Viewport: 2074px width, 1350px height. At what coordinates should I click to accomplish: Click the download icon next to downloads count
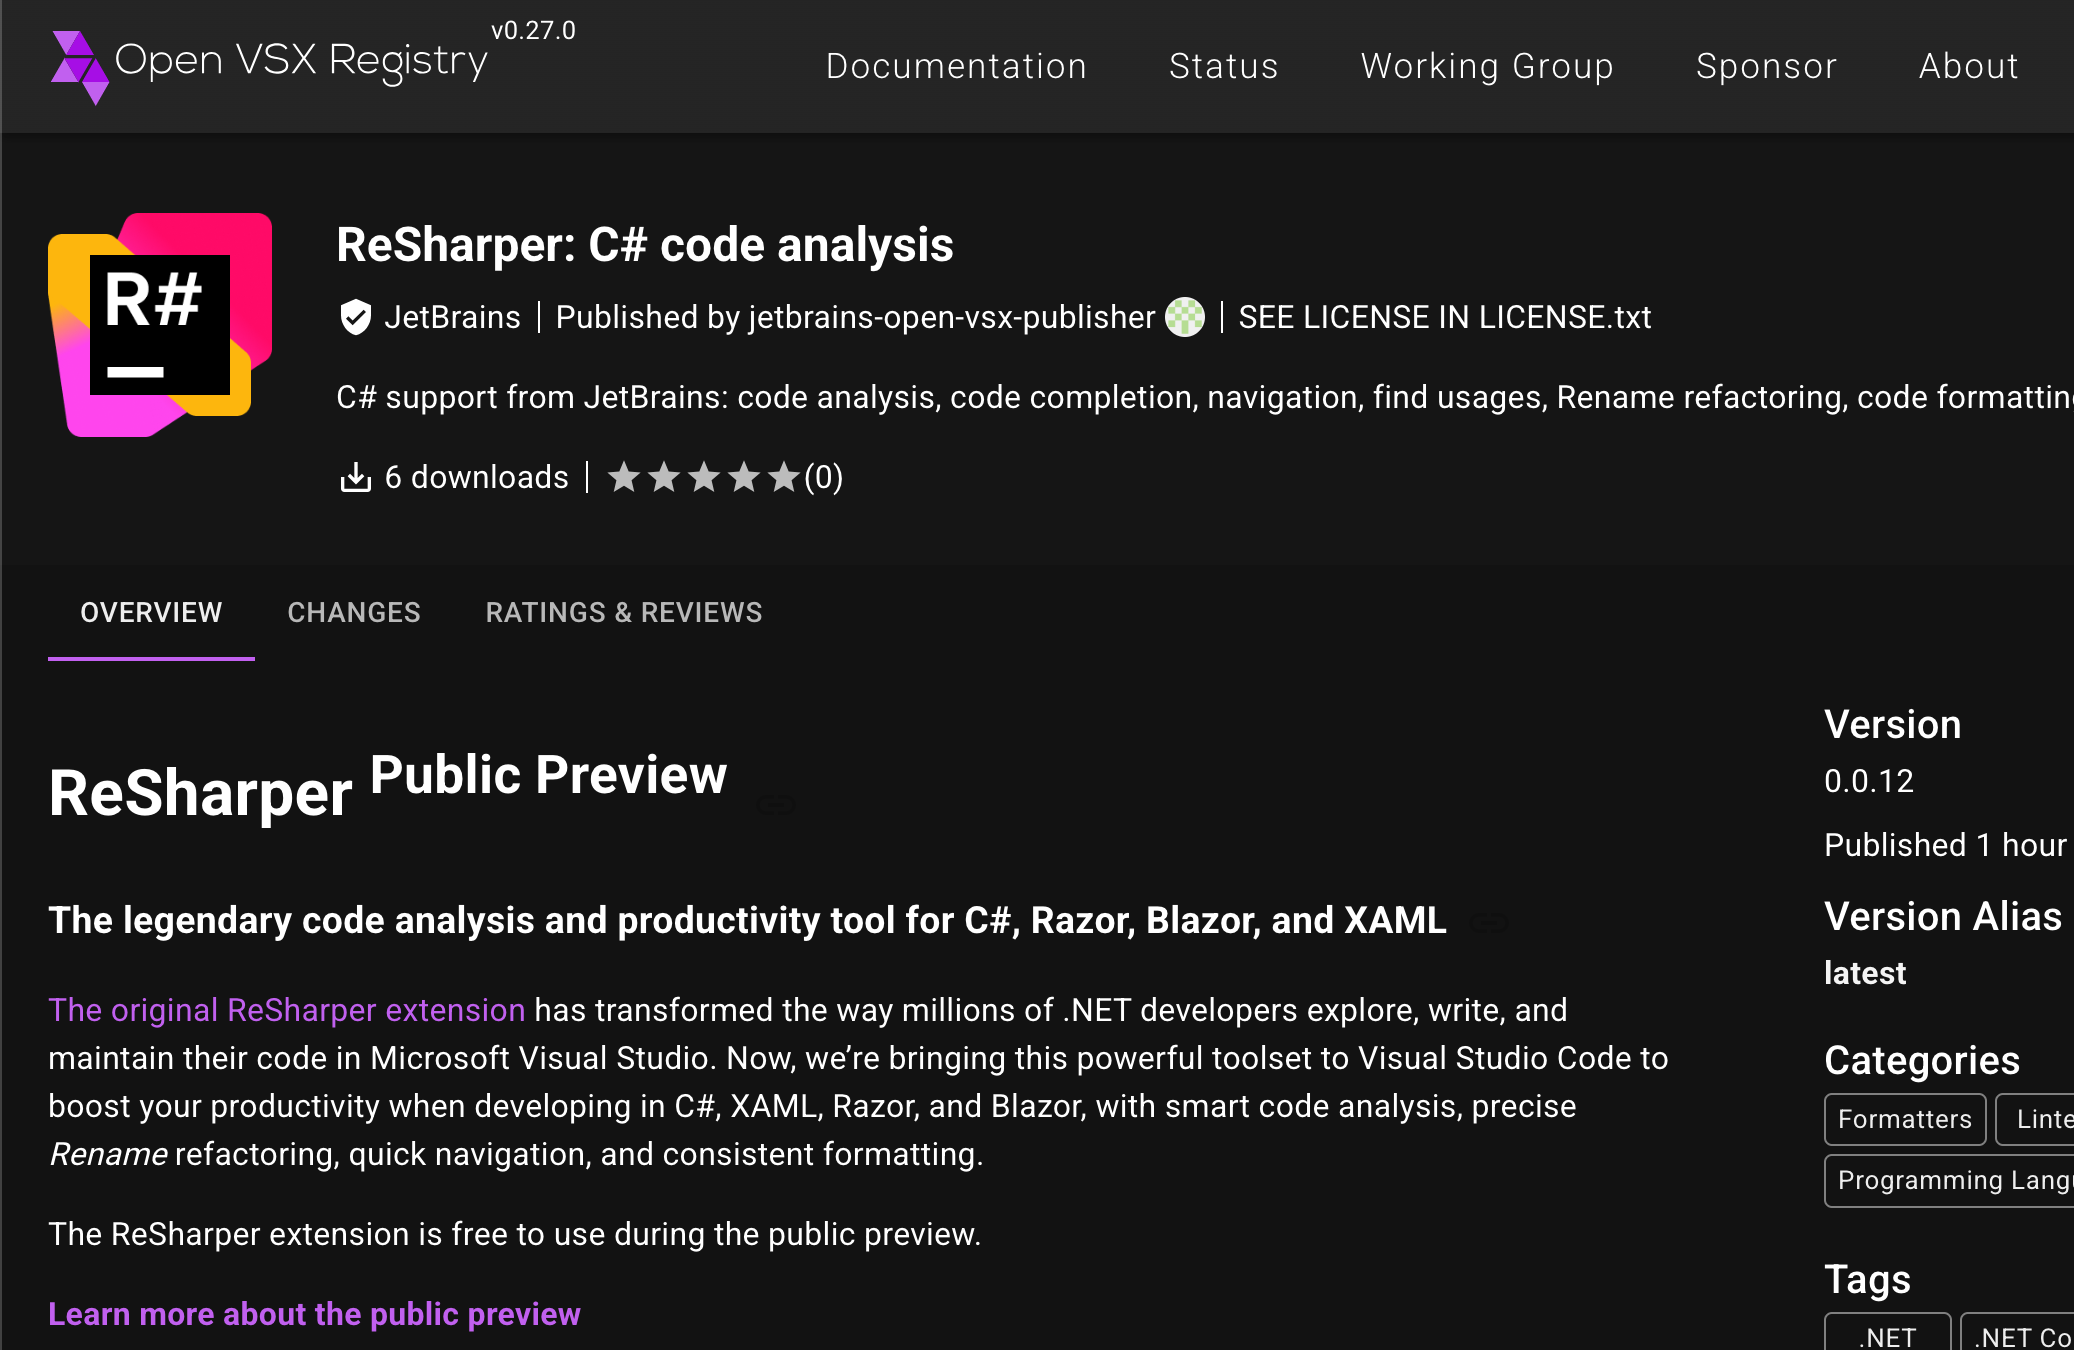[x=355, y=478]
